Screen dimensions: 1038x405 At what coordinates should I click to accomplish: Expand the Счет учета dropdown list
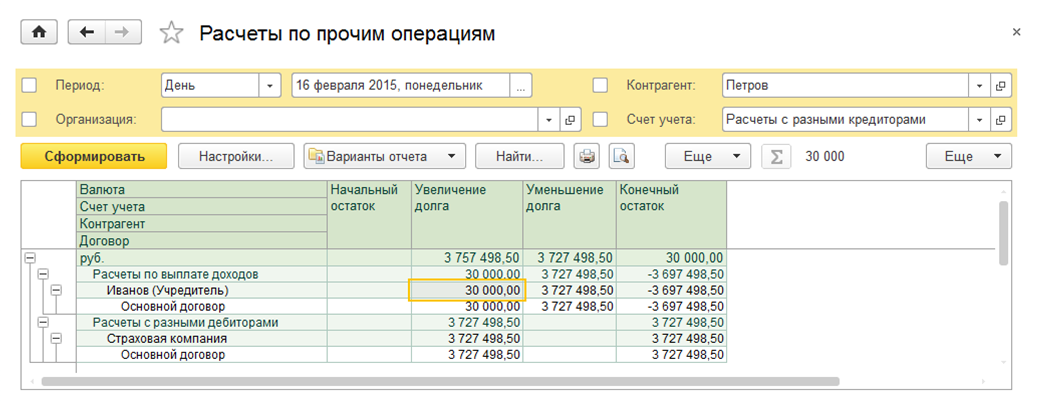[x=978, y=120]
